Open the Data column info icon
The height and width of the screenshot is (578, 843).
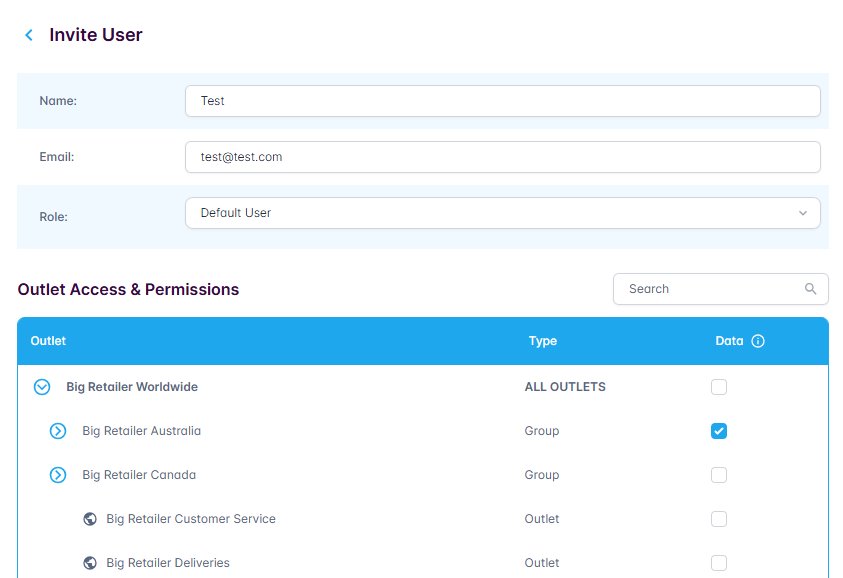tap(758, 341)
